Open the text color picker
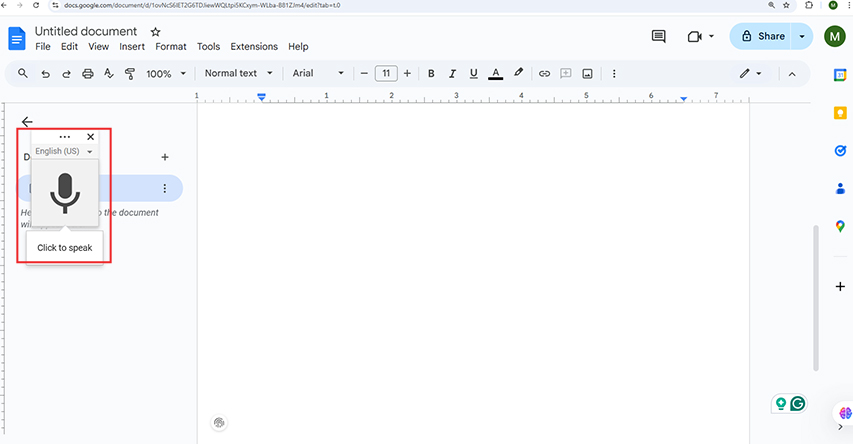The width and height of the screenshot is (853, 444). click(495, 73)
